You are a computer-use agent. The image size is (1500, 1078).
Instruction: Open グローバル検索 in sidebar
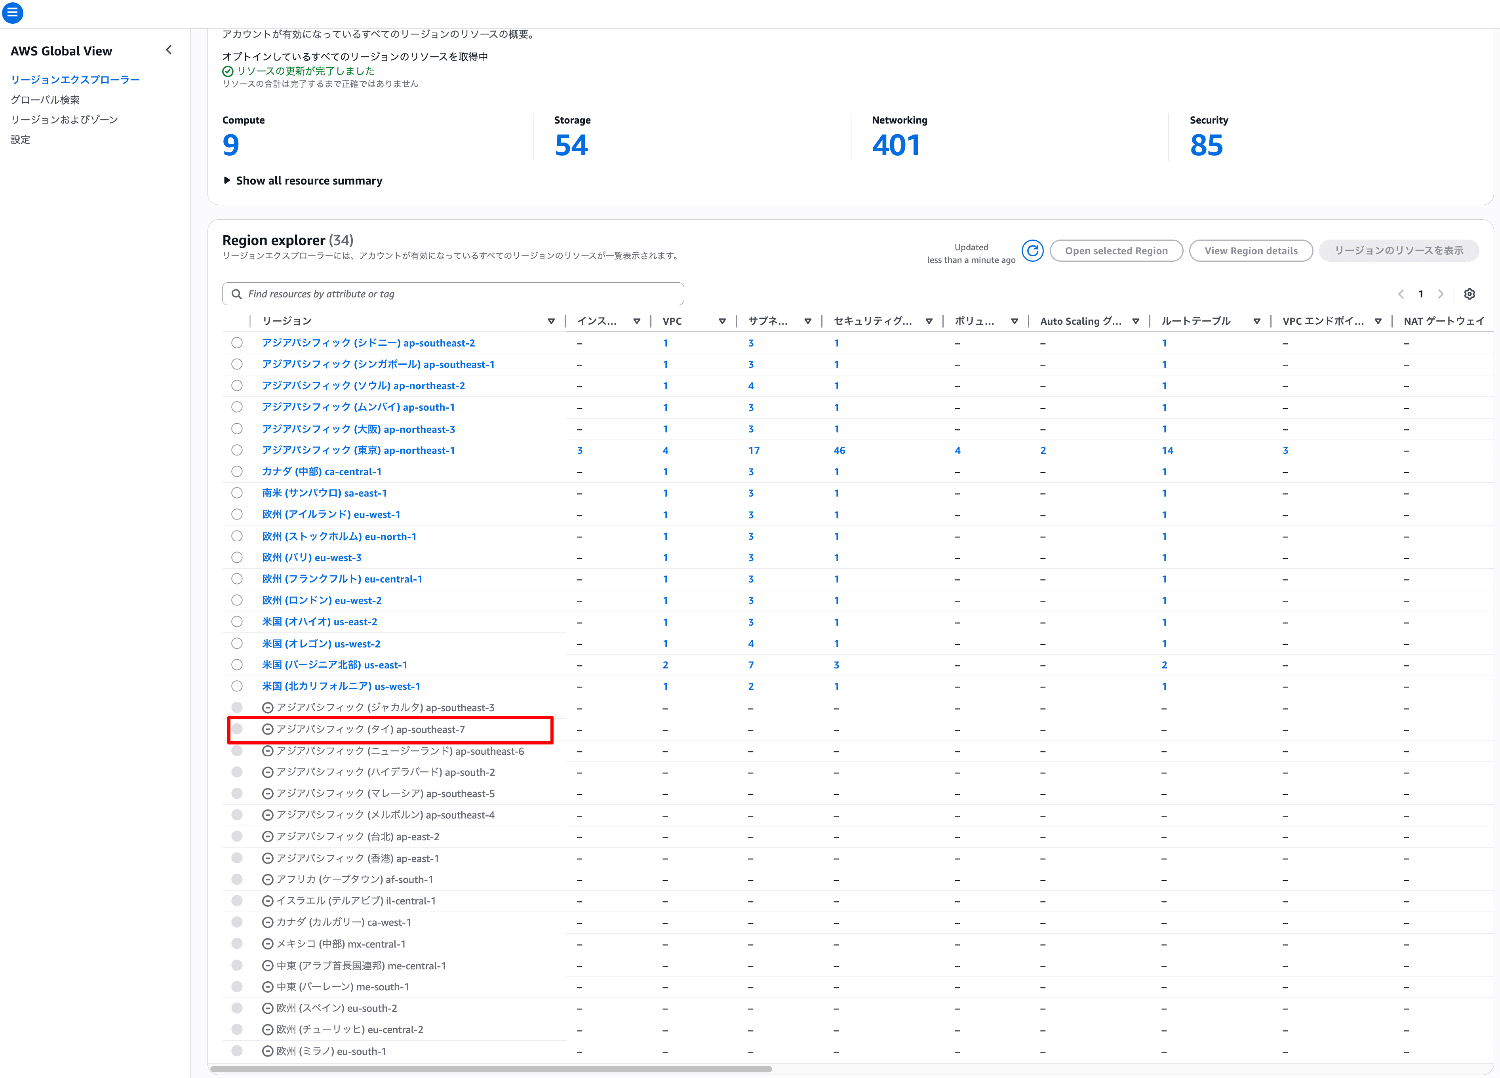45,100
